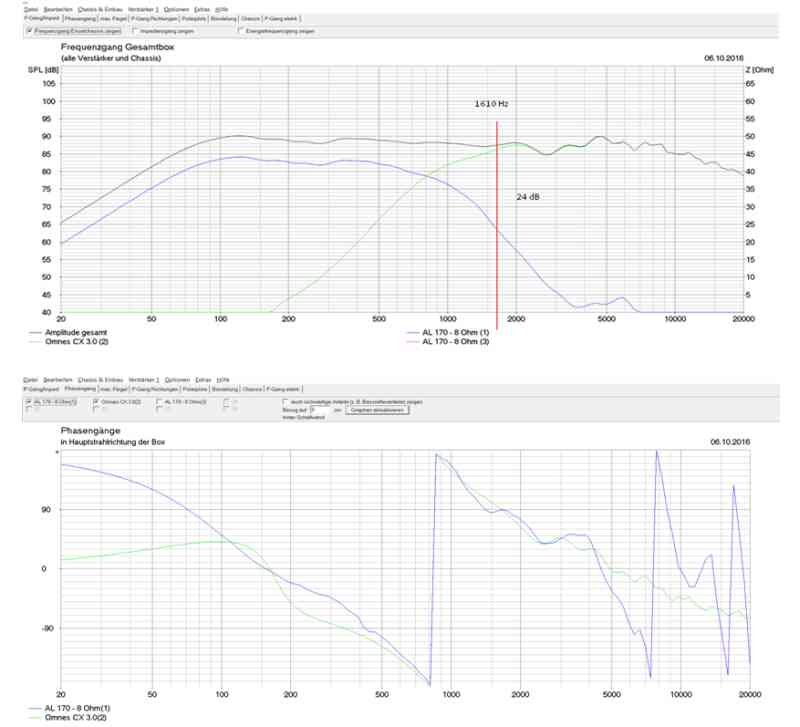Image resolution: width=800 pixels, height=727 pixels.
Task: Click the 1610 Hz frequency label
Action: pos(491,104)
